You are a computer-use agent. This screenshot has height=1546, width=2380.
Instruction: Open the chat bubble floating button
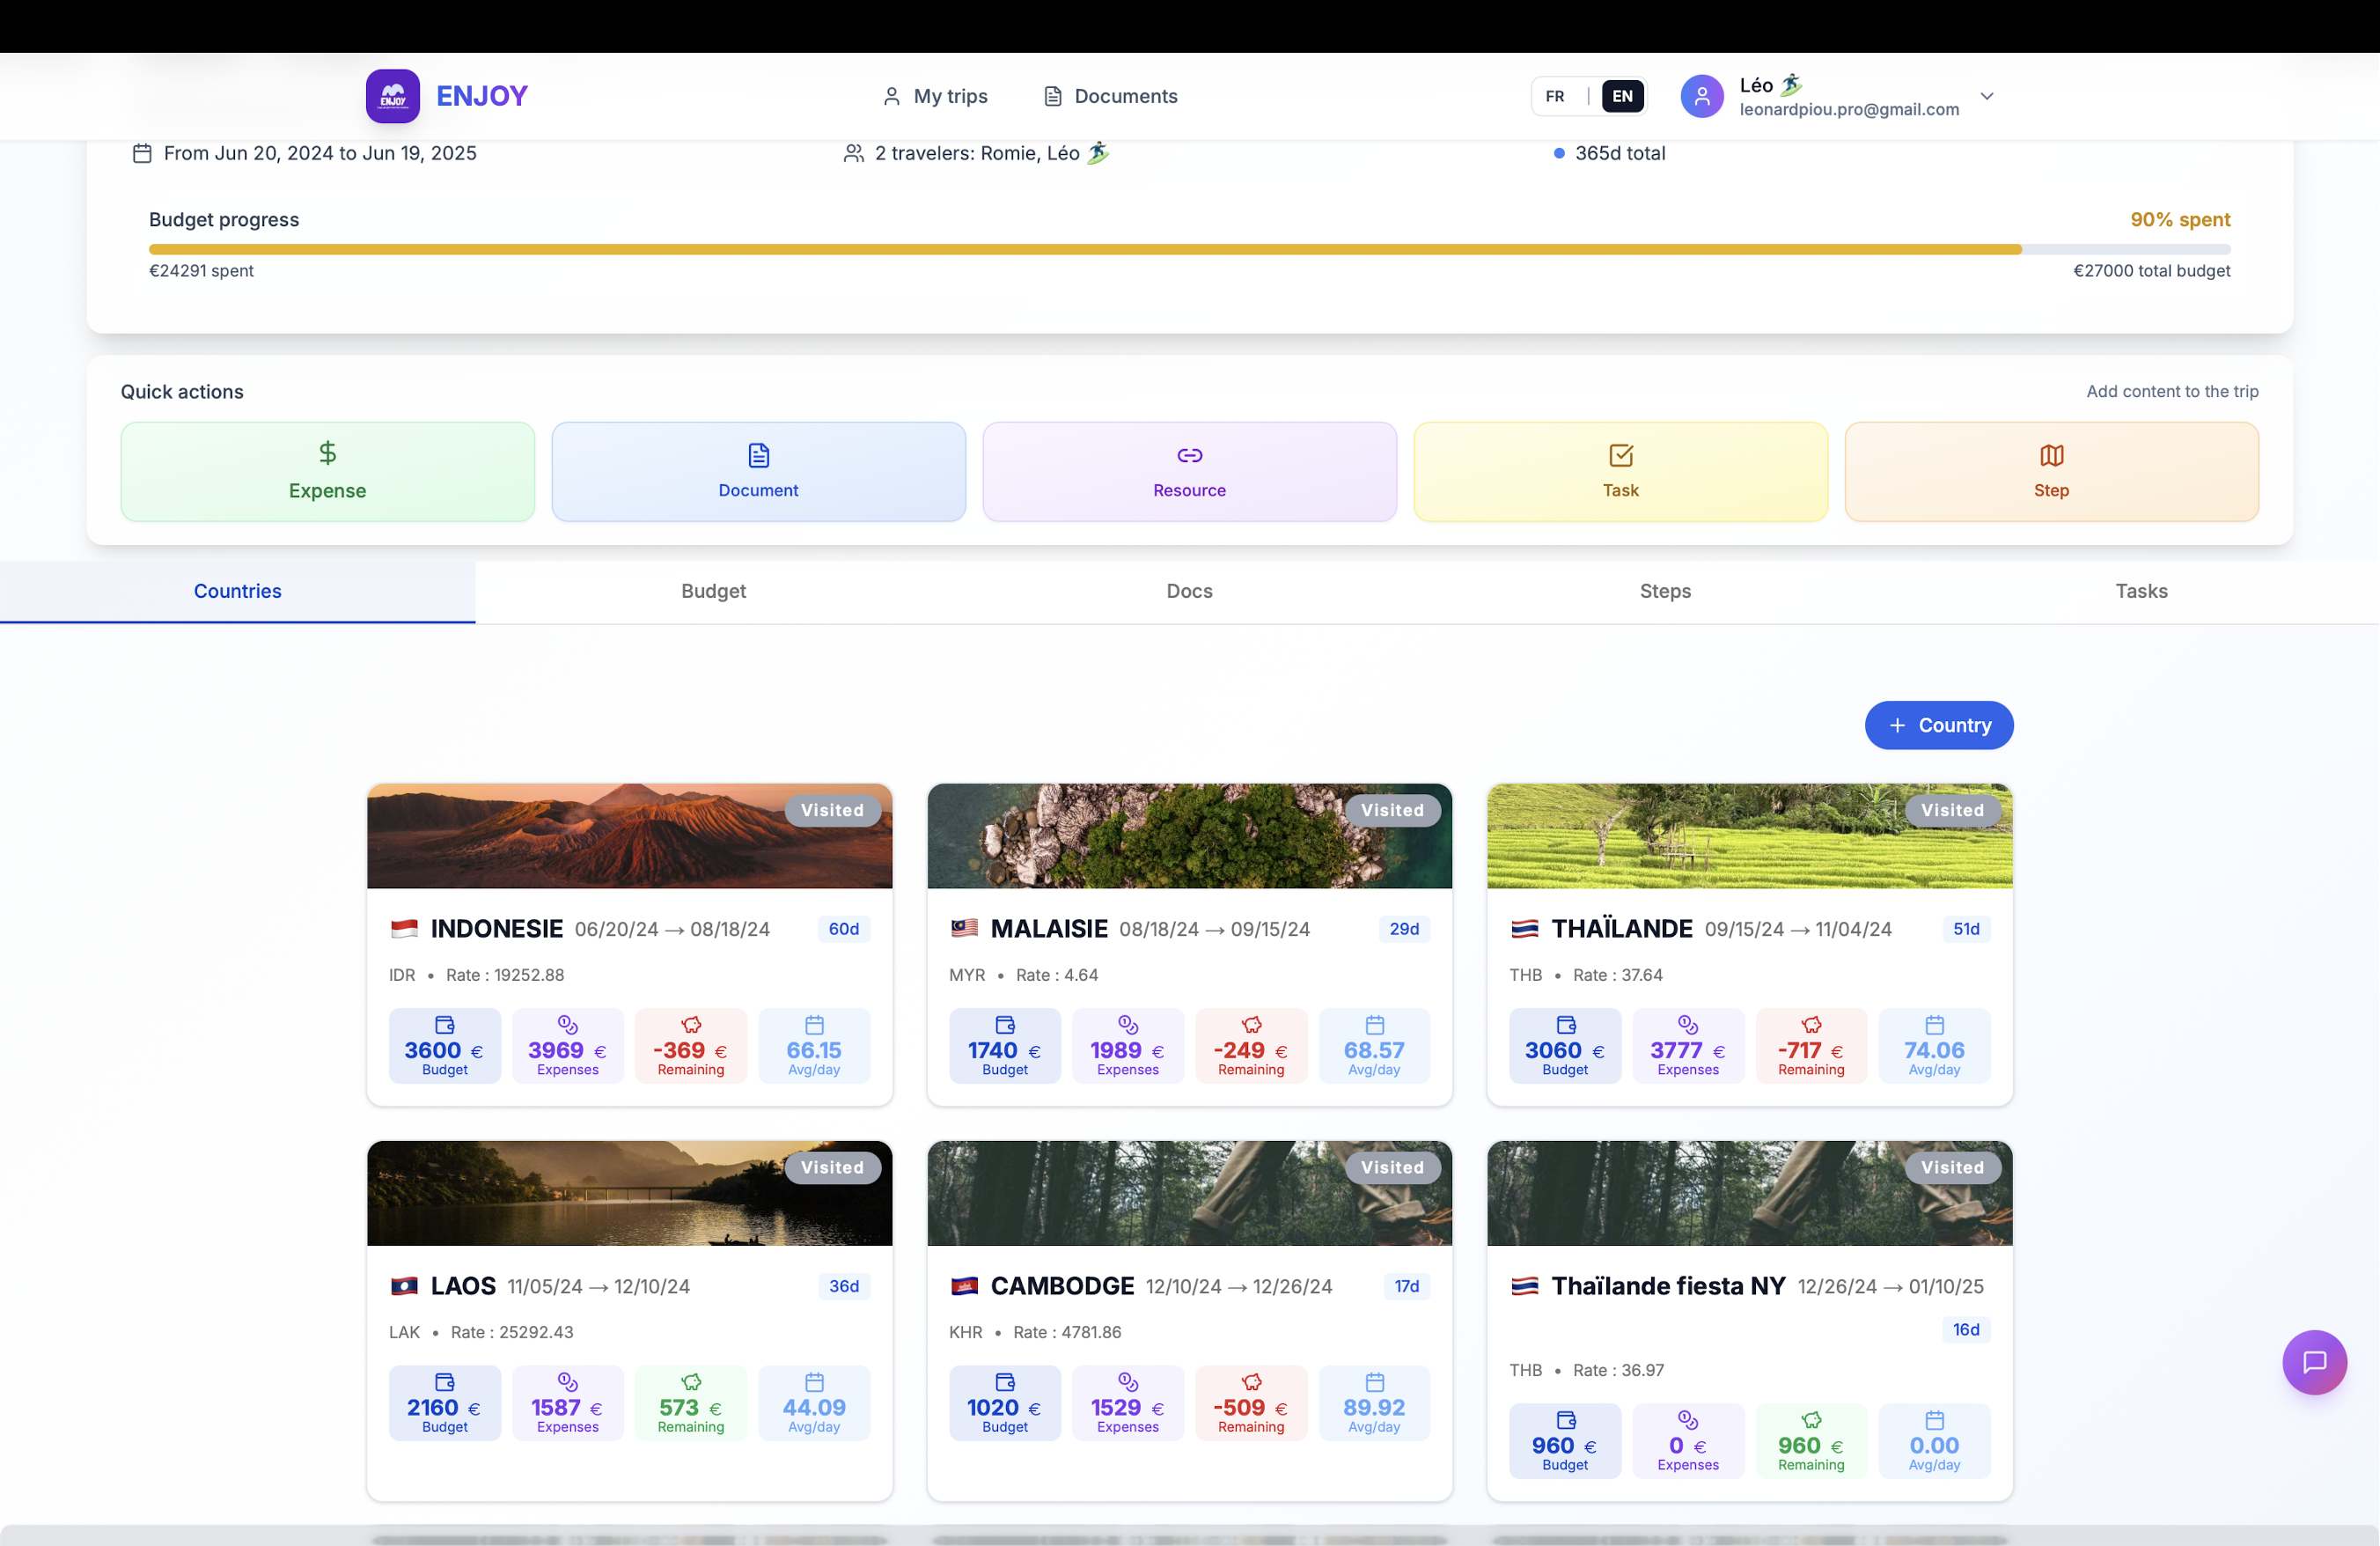coord(2314,1361)
